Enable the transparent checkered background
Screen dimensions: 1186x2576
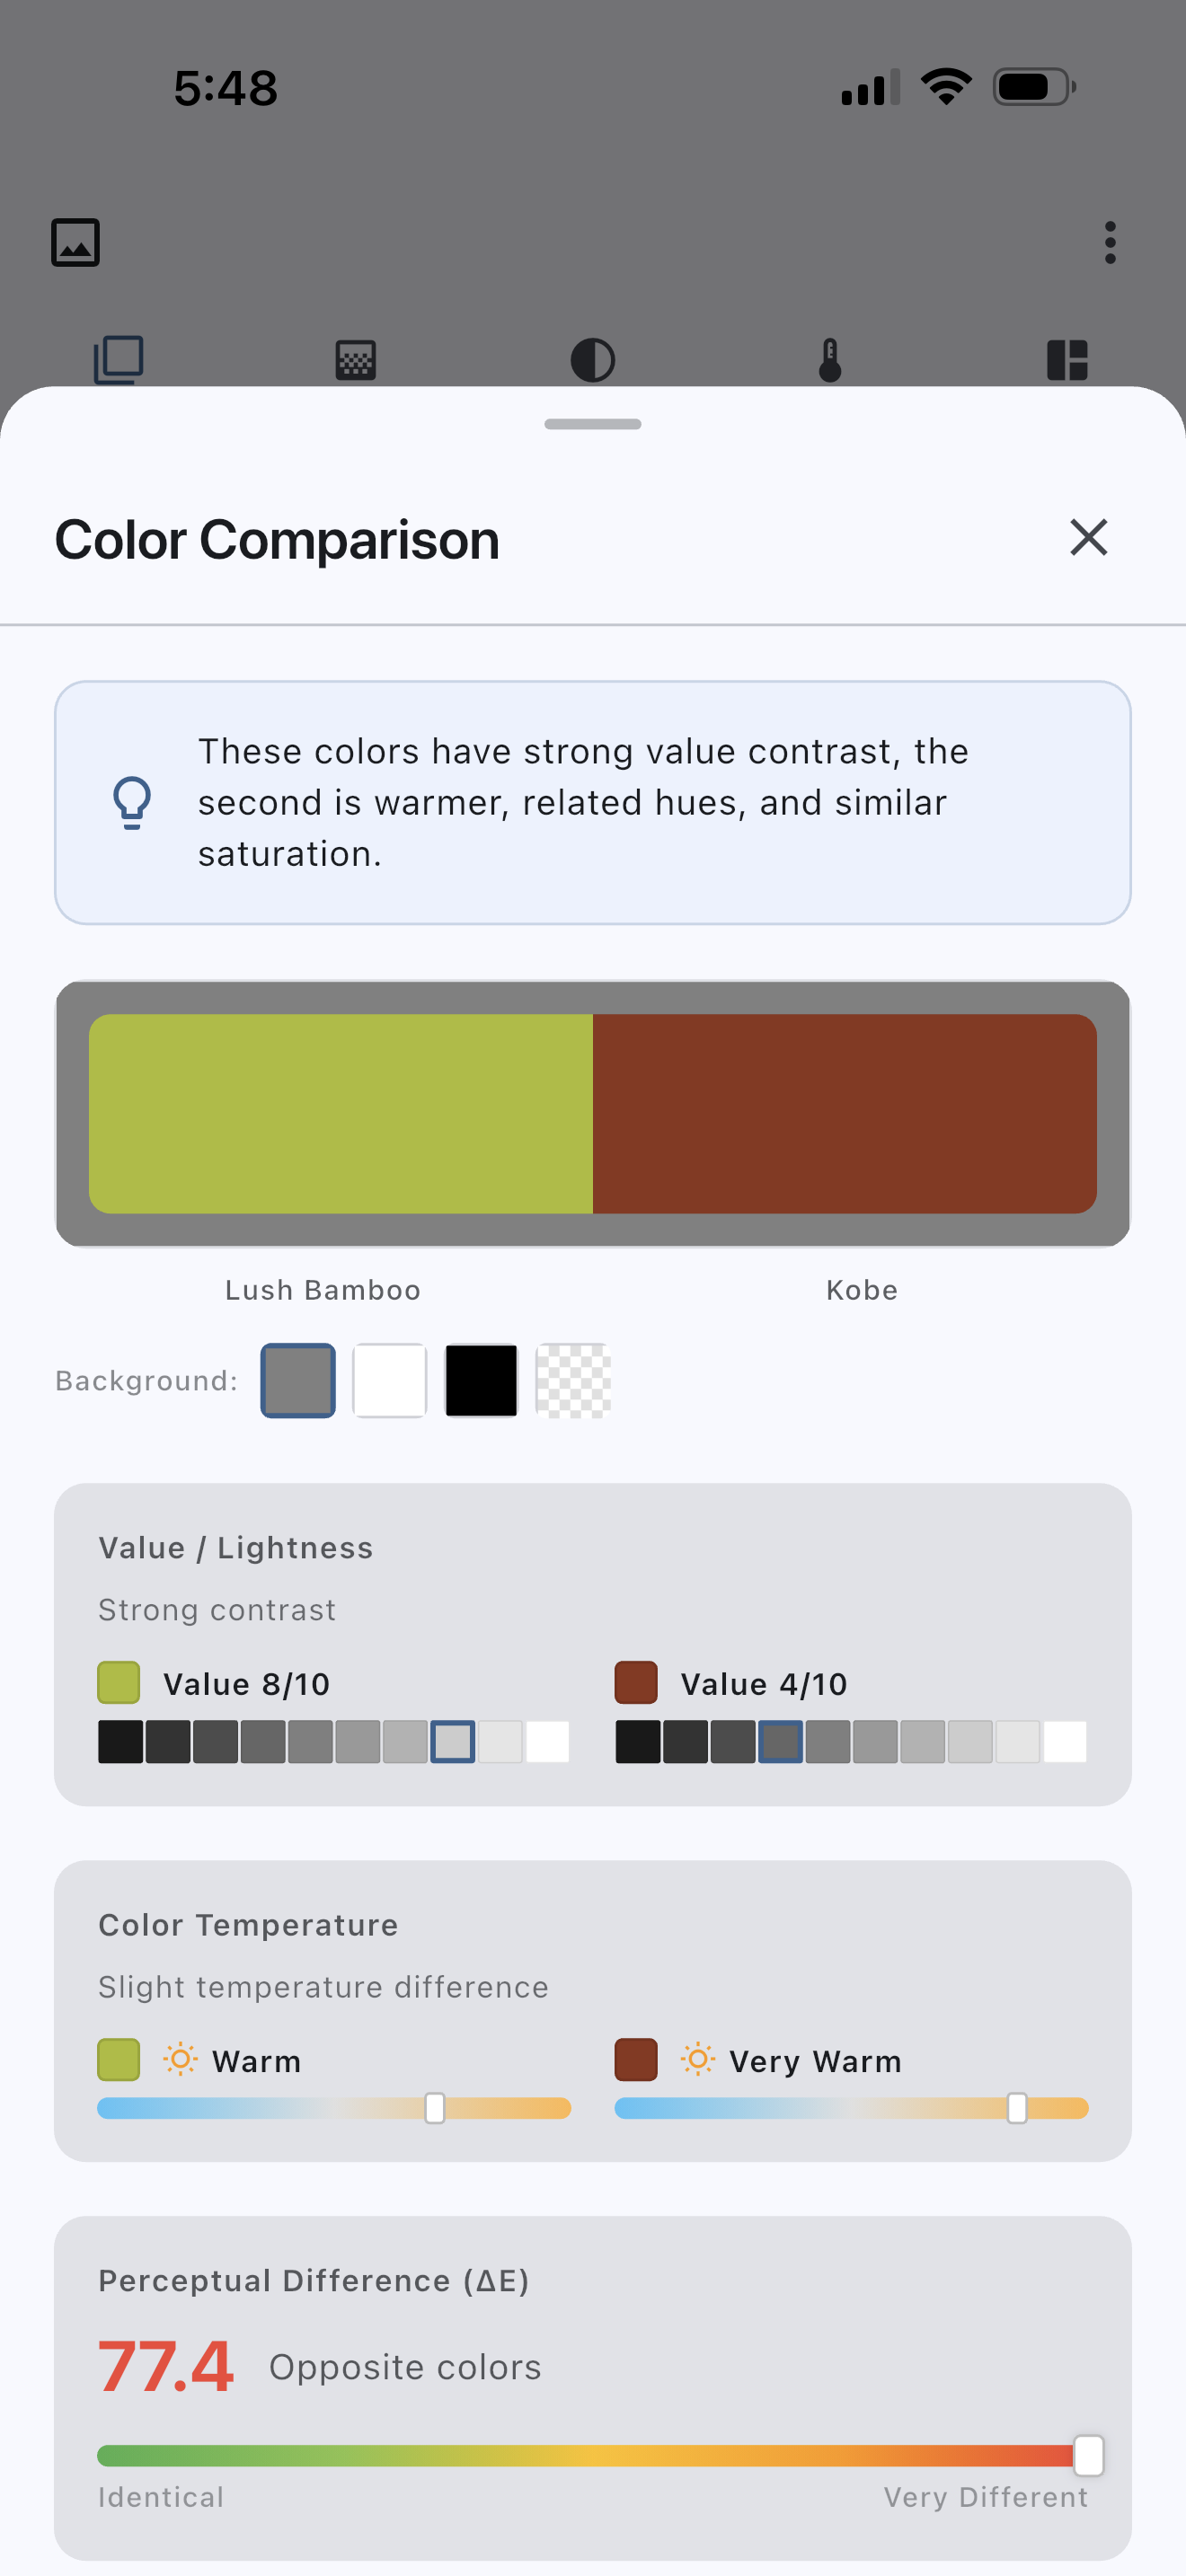point(573,1380)
